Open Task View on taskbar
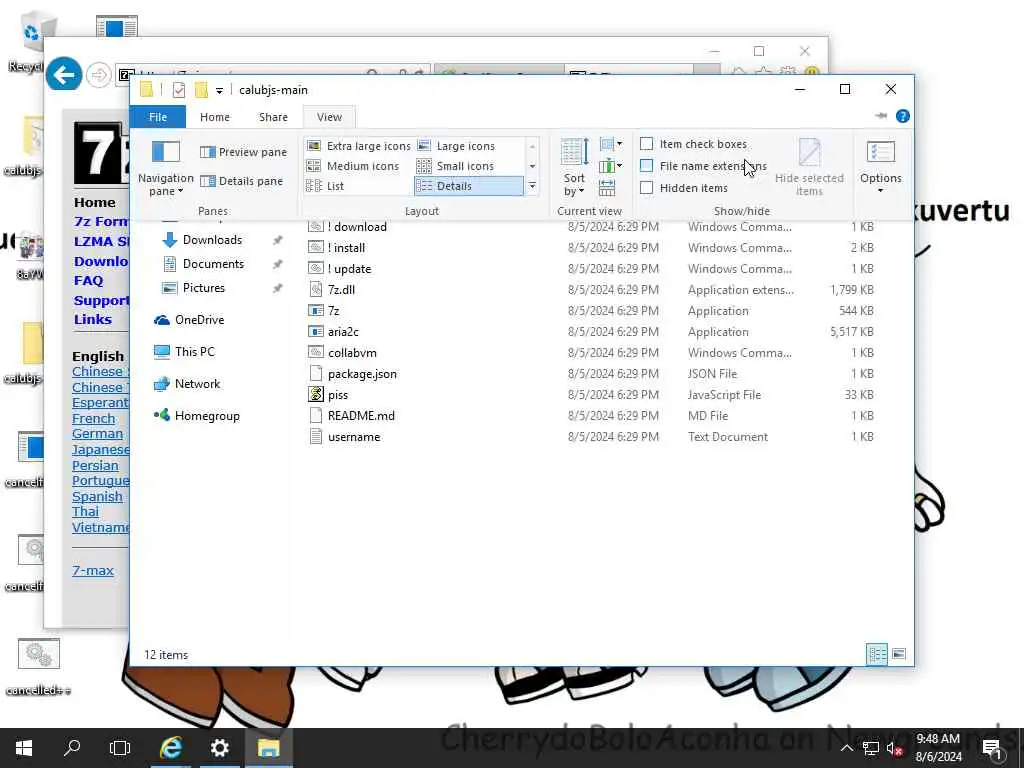Viewport: 1024px width, 768px height. point(120,748)
